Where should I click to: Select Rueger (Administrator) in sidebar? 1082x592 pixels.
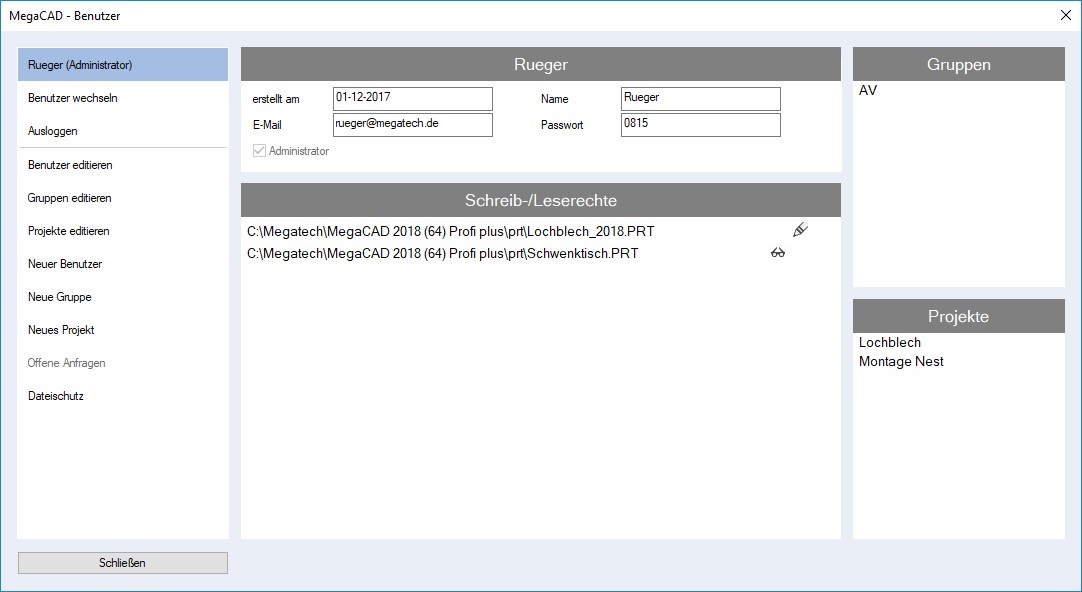(x=123, y=65)
